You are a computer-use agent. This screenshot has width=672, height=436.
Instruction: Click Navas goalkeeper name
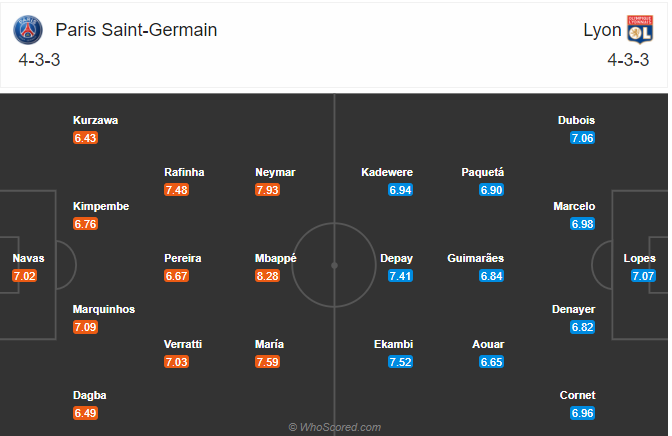coord(28,258)
